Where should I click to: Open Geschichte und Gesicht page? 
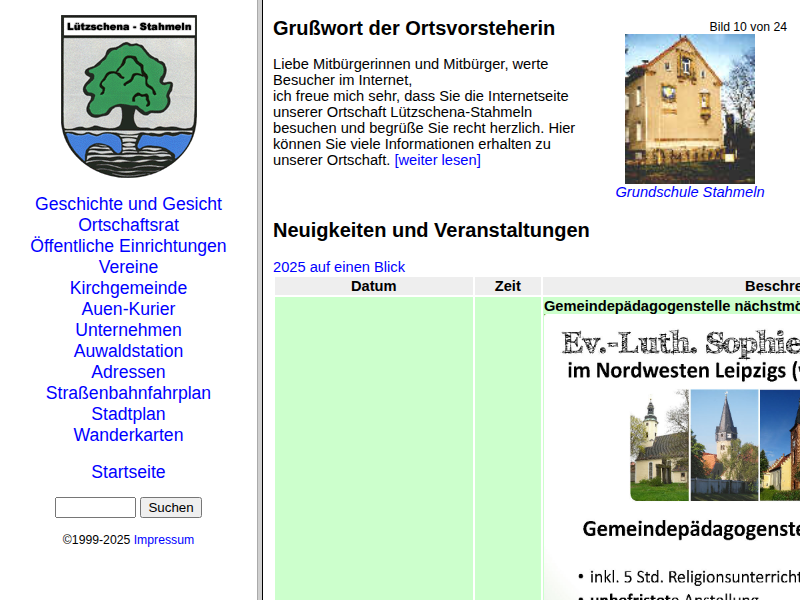pyautogui.click(x=128, y=204)
